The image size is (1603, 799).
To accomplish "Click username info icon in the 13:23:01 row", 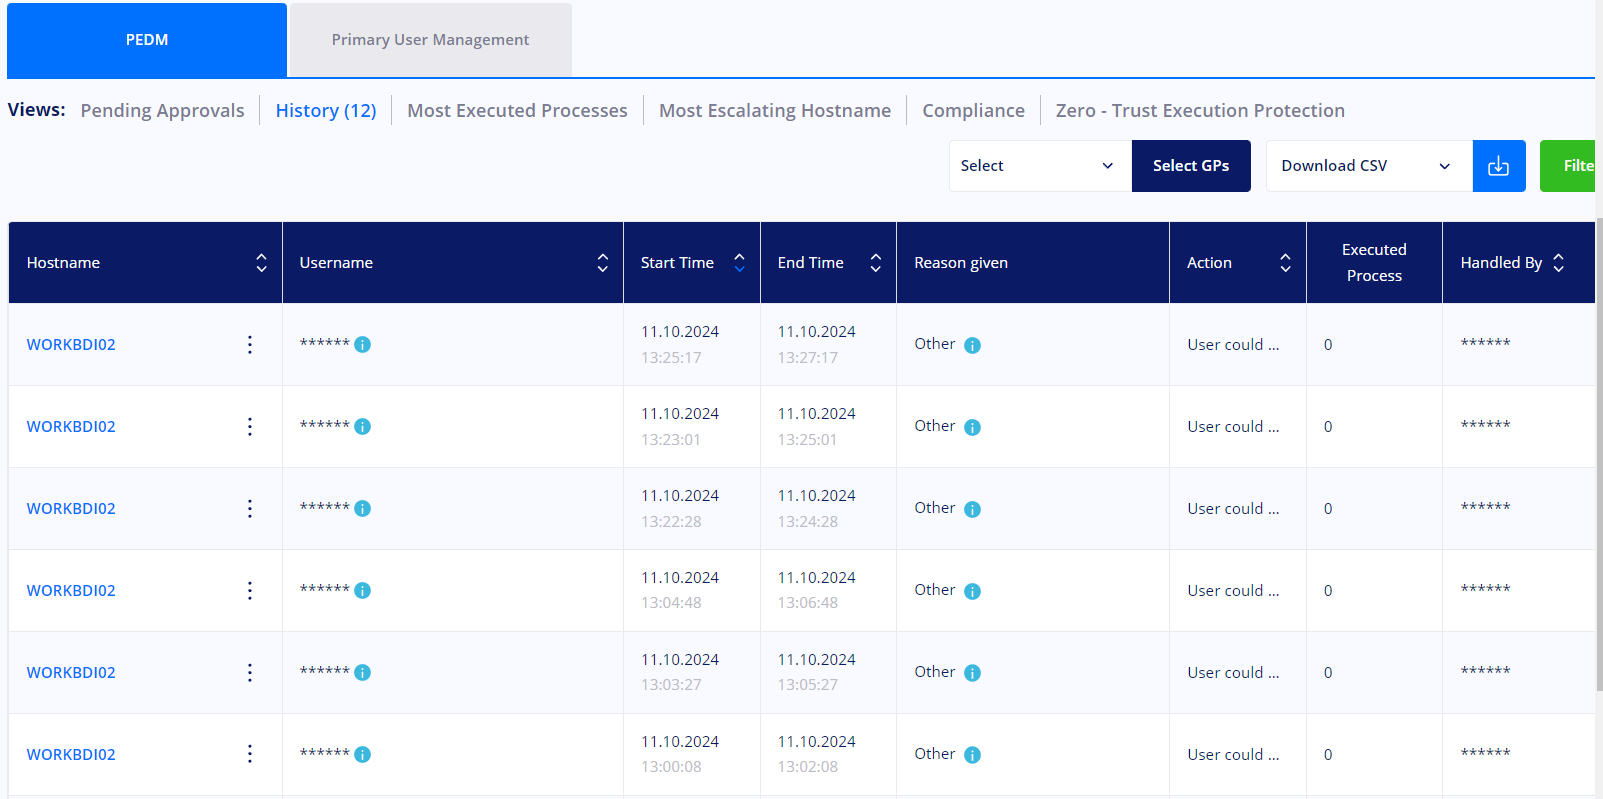I will pos(363,427).
